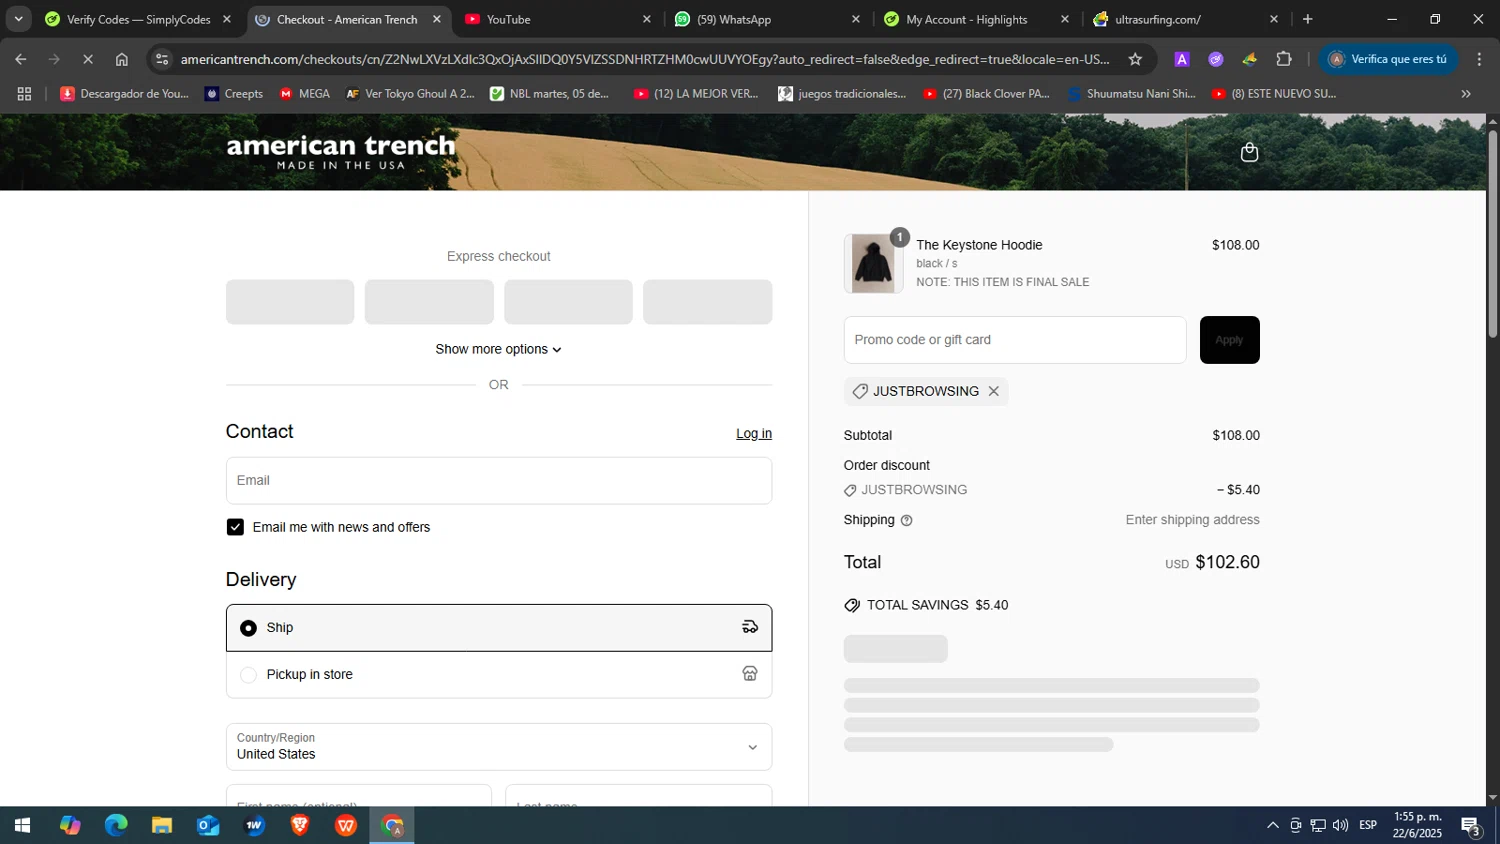1500x844 pixels.
Task: Open the Shuumatsu Nani Shi... bookmark
Action: point(1131,94)
